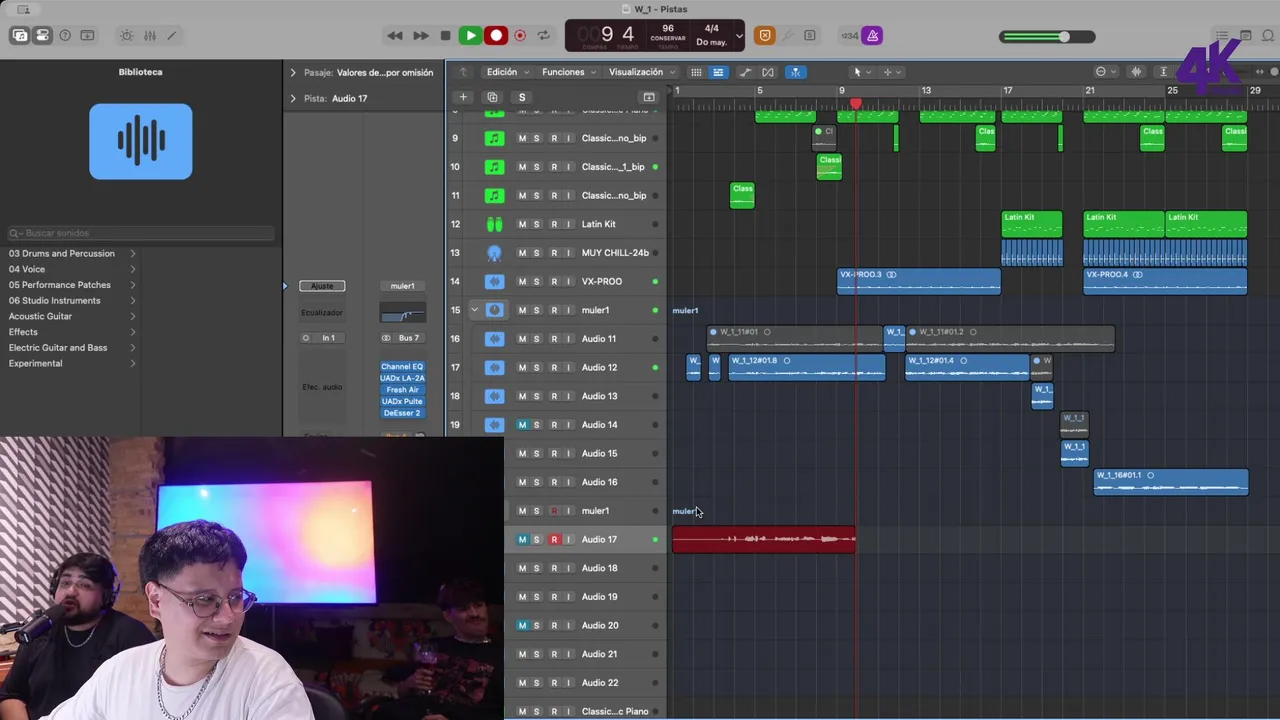The width and height of the screenshot is (1280, 720).
Task: Select Acoustic Guitar in library list
Action: 41,316
